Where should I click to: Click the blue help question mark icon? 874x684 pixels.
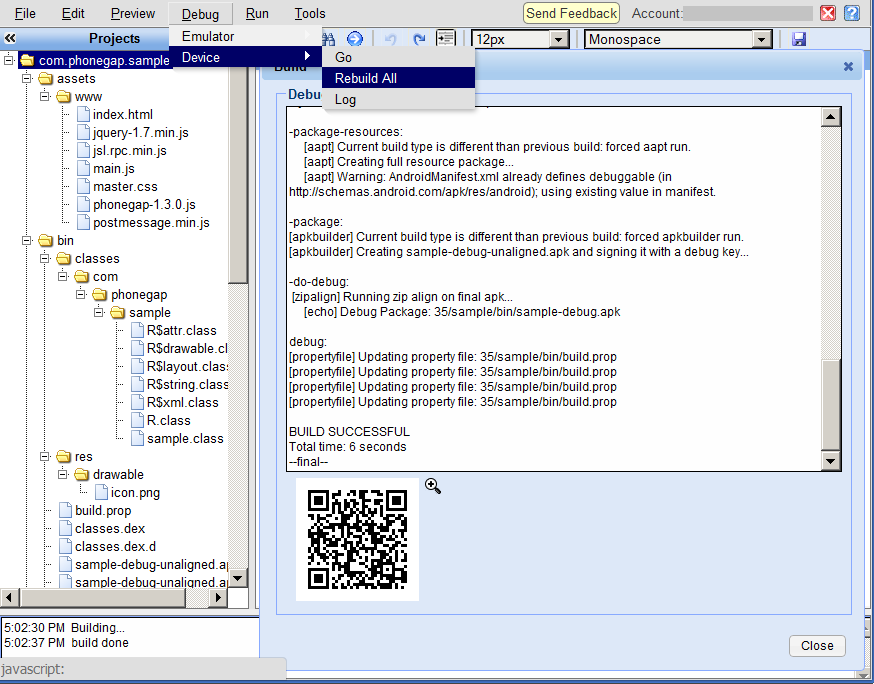click(852, 13)
